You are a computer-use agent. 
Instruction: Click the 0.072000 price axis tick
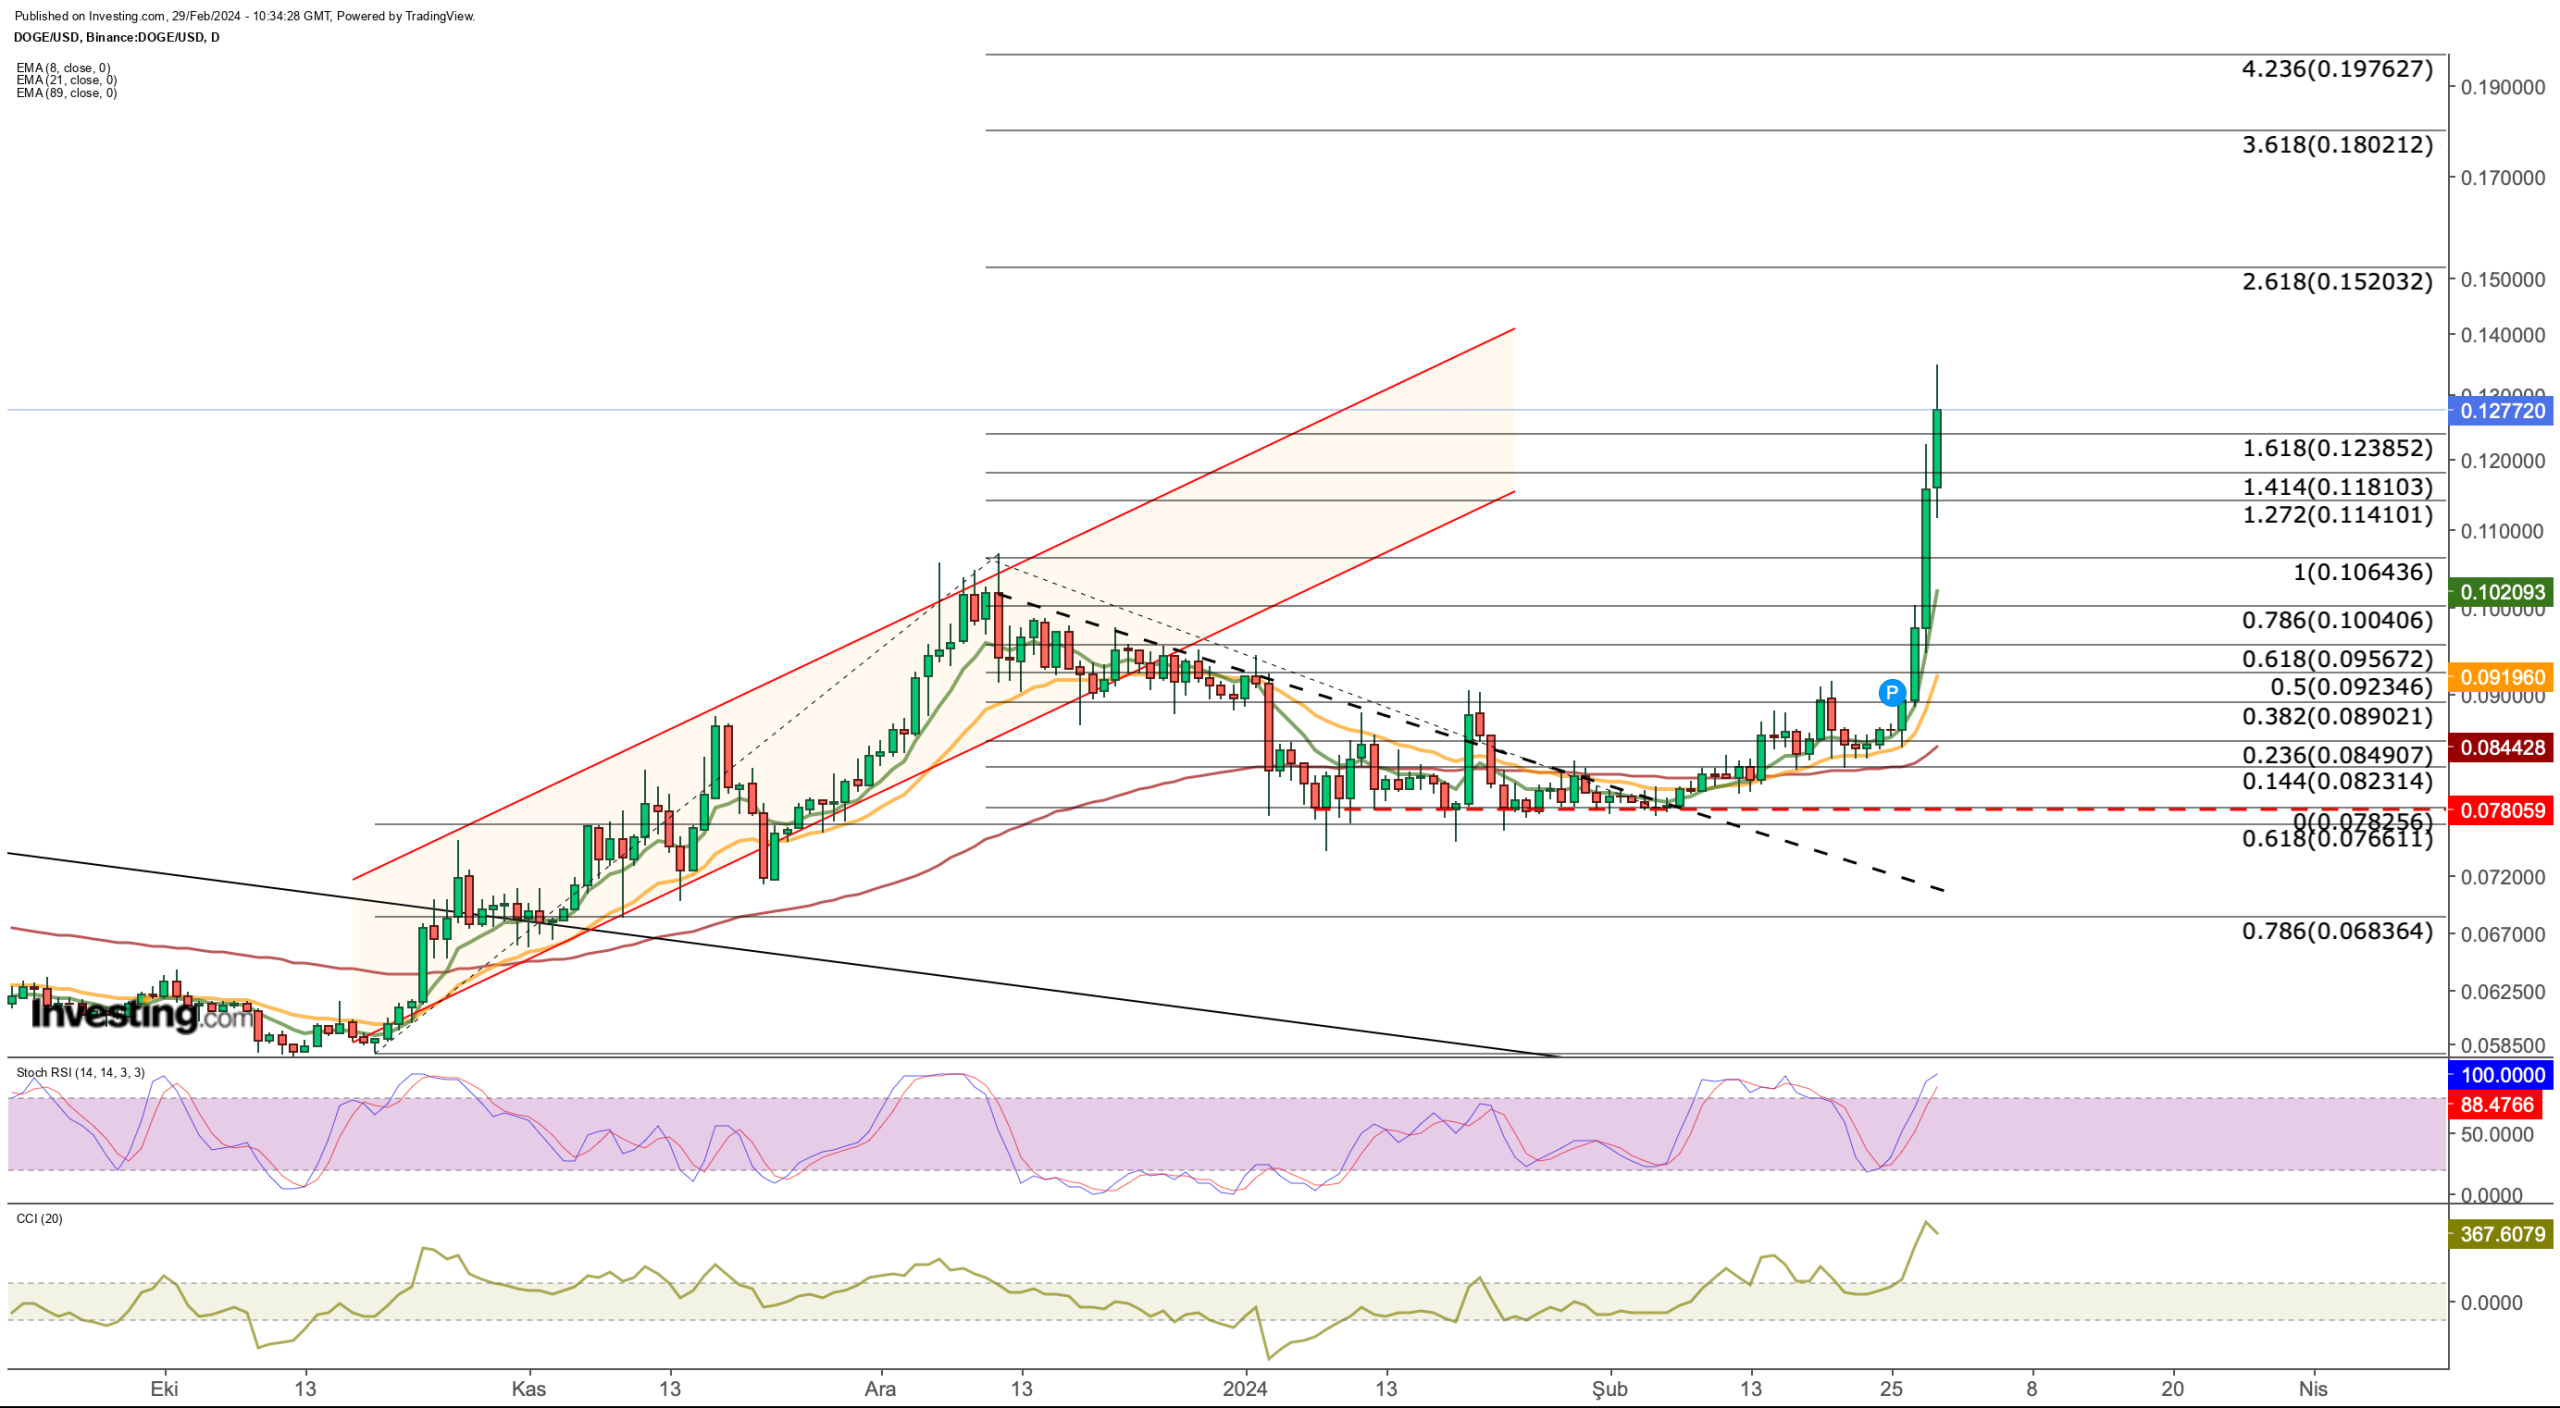(2503, 877)
